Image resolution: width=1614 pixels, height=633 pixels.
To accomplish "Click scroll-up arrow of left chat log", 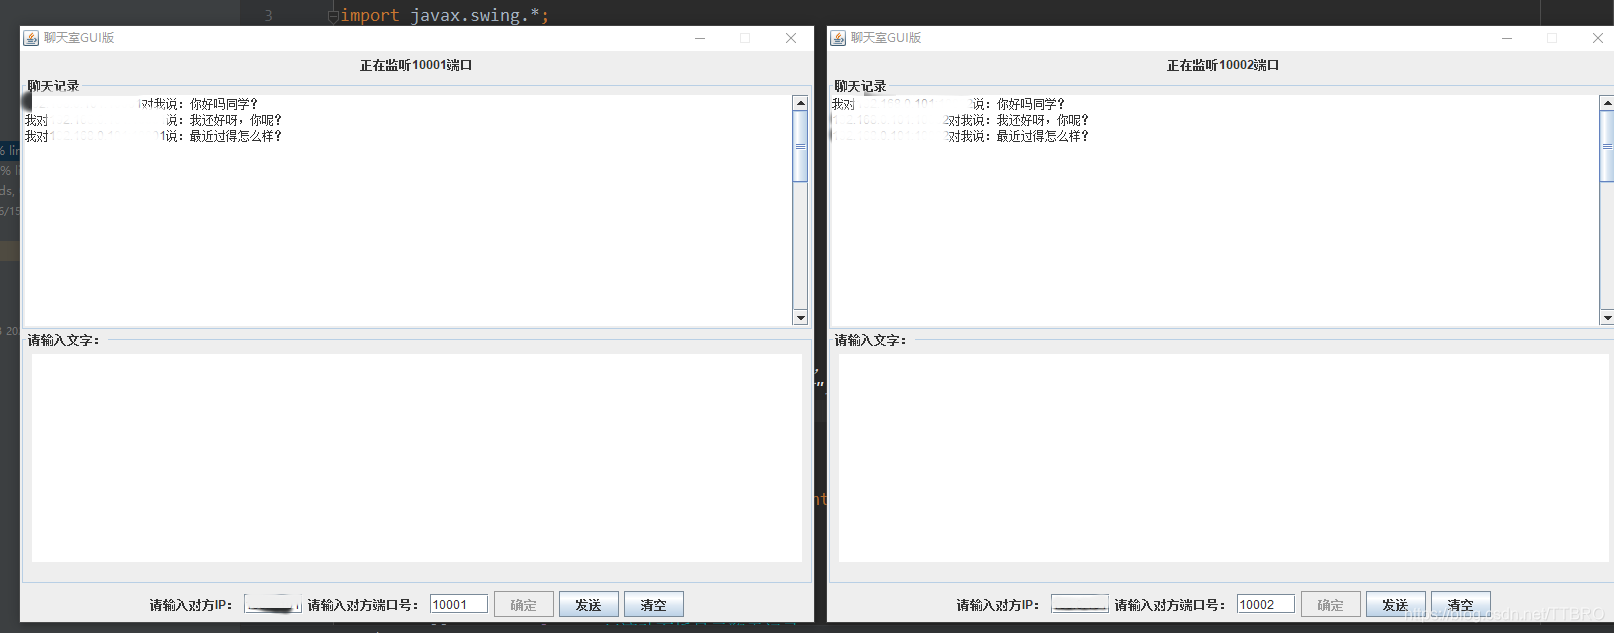I will click(x=800, y=103).
